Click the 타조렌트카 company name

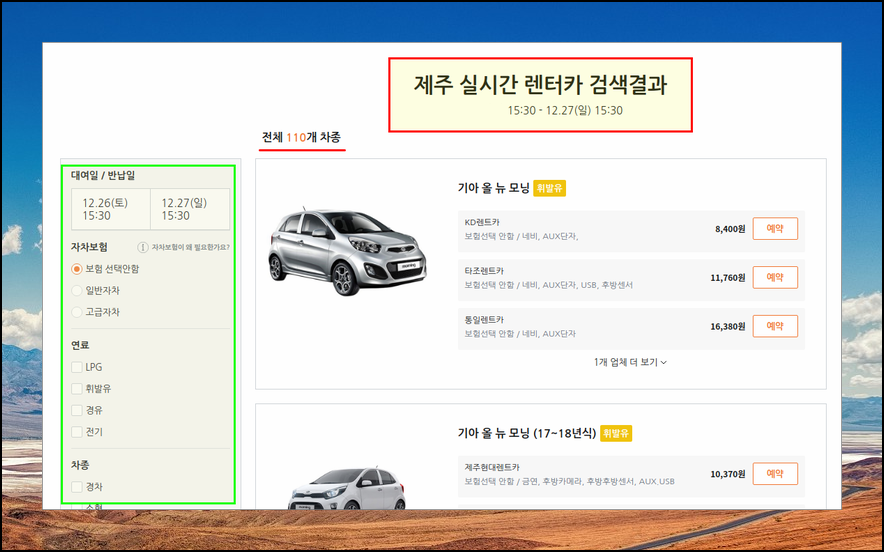(484, 271)
